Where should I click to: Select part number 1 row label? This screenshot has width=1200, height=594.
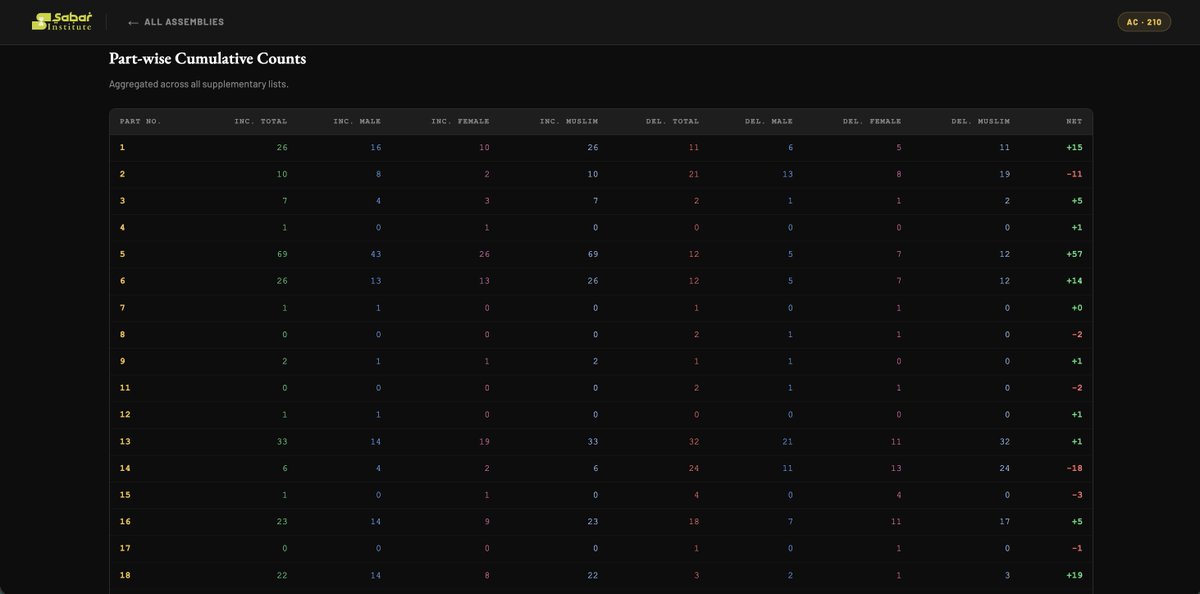pos(122,148)
